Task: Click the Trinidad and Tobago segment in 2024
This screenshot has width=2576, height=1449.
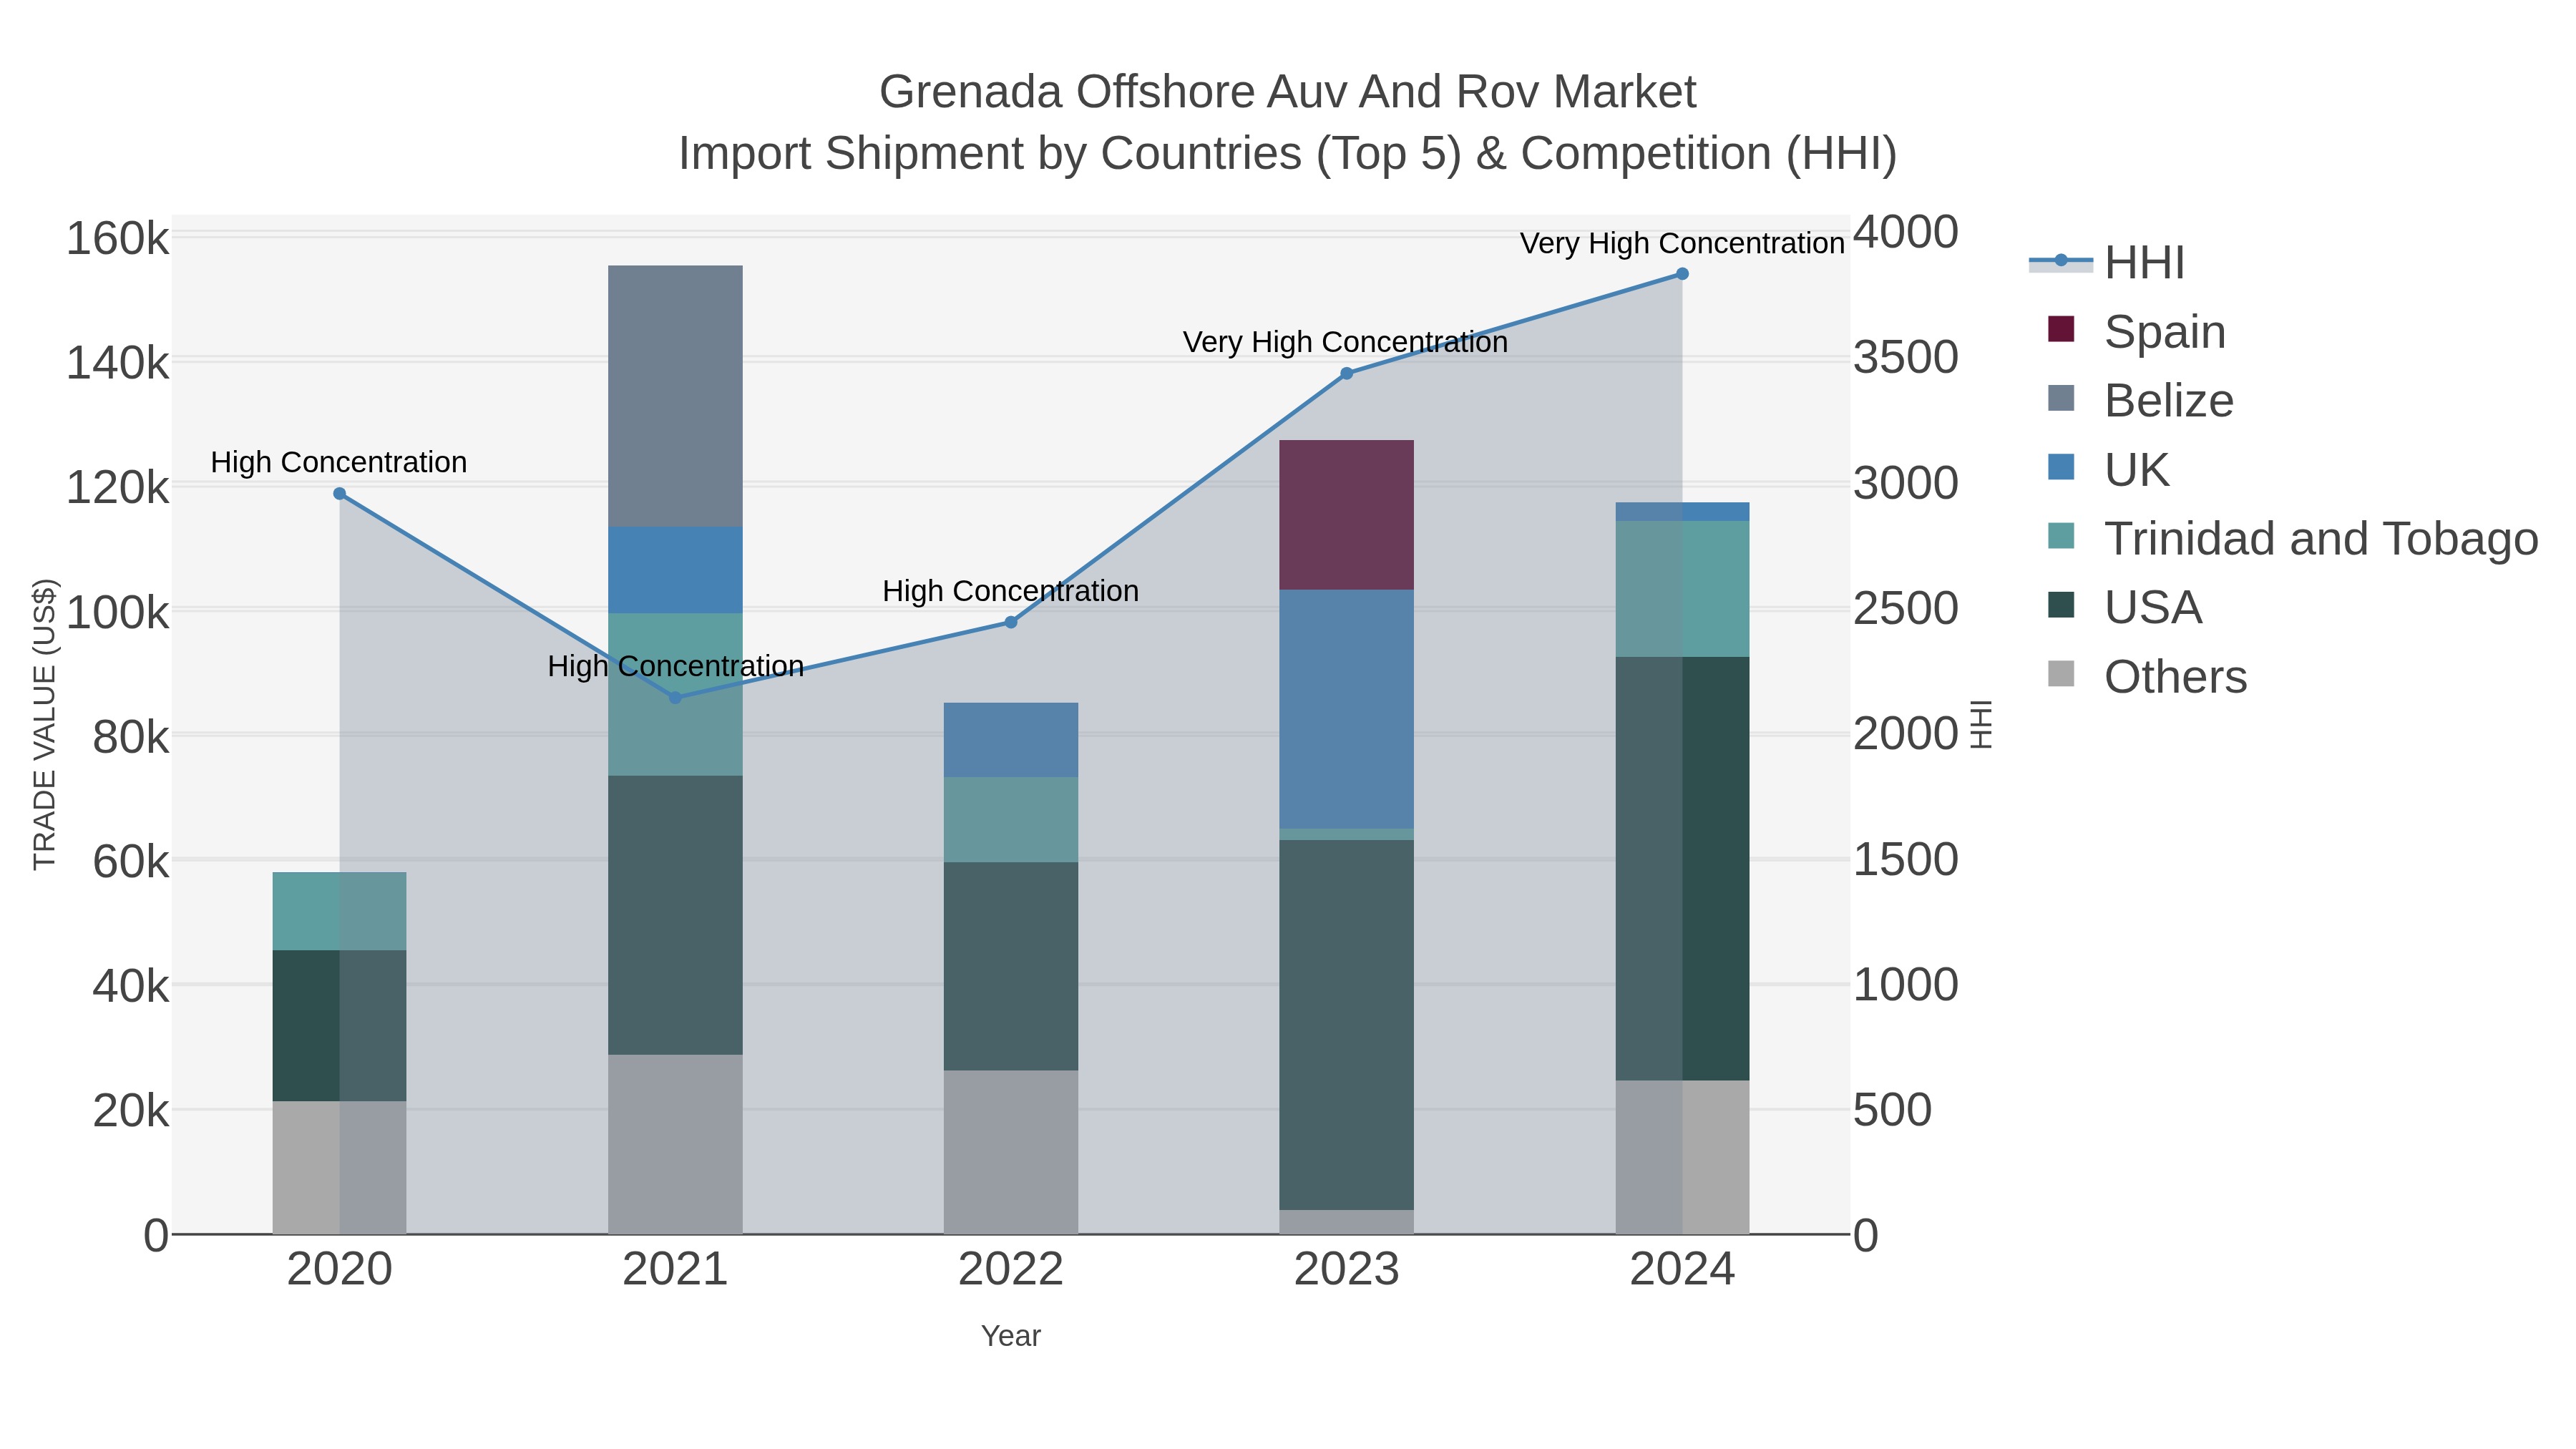Action: coord(1682,589)
